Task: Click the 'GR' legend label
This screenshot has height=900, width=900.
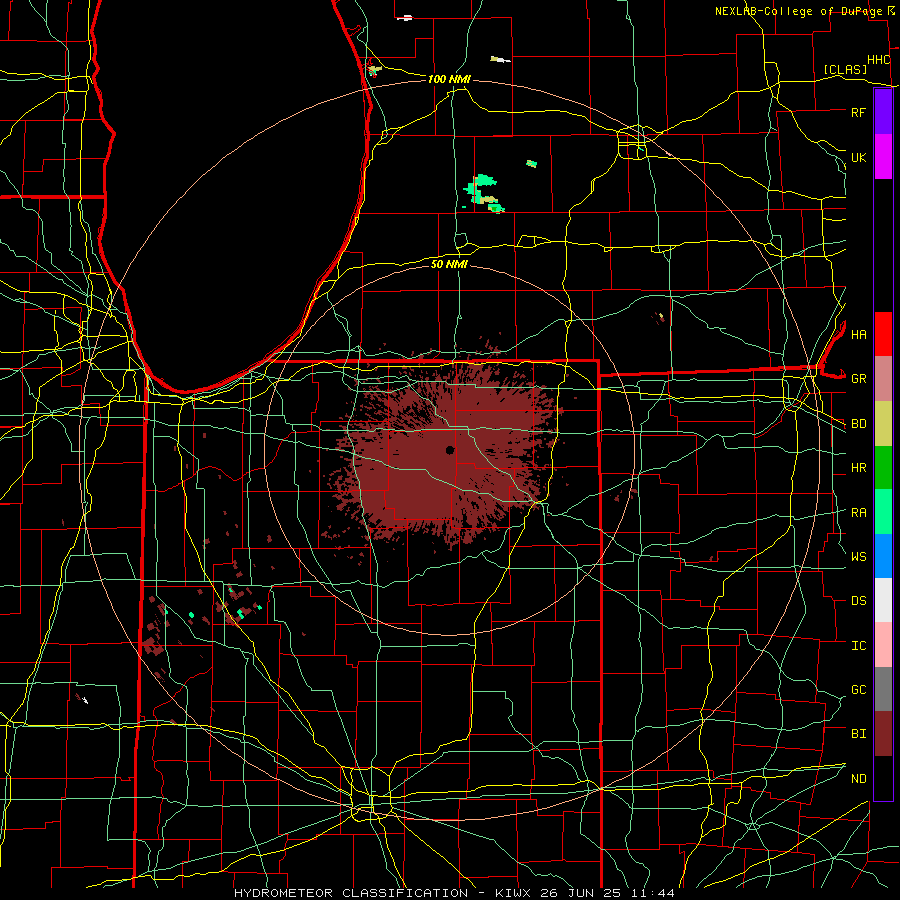Action: 858,379
